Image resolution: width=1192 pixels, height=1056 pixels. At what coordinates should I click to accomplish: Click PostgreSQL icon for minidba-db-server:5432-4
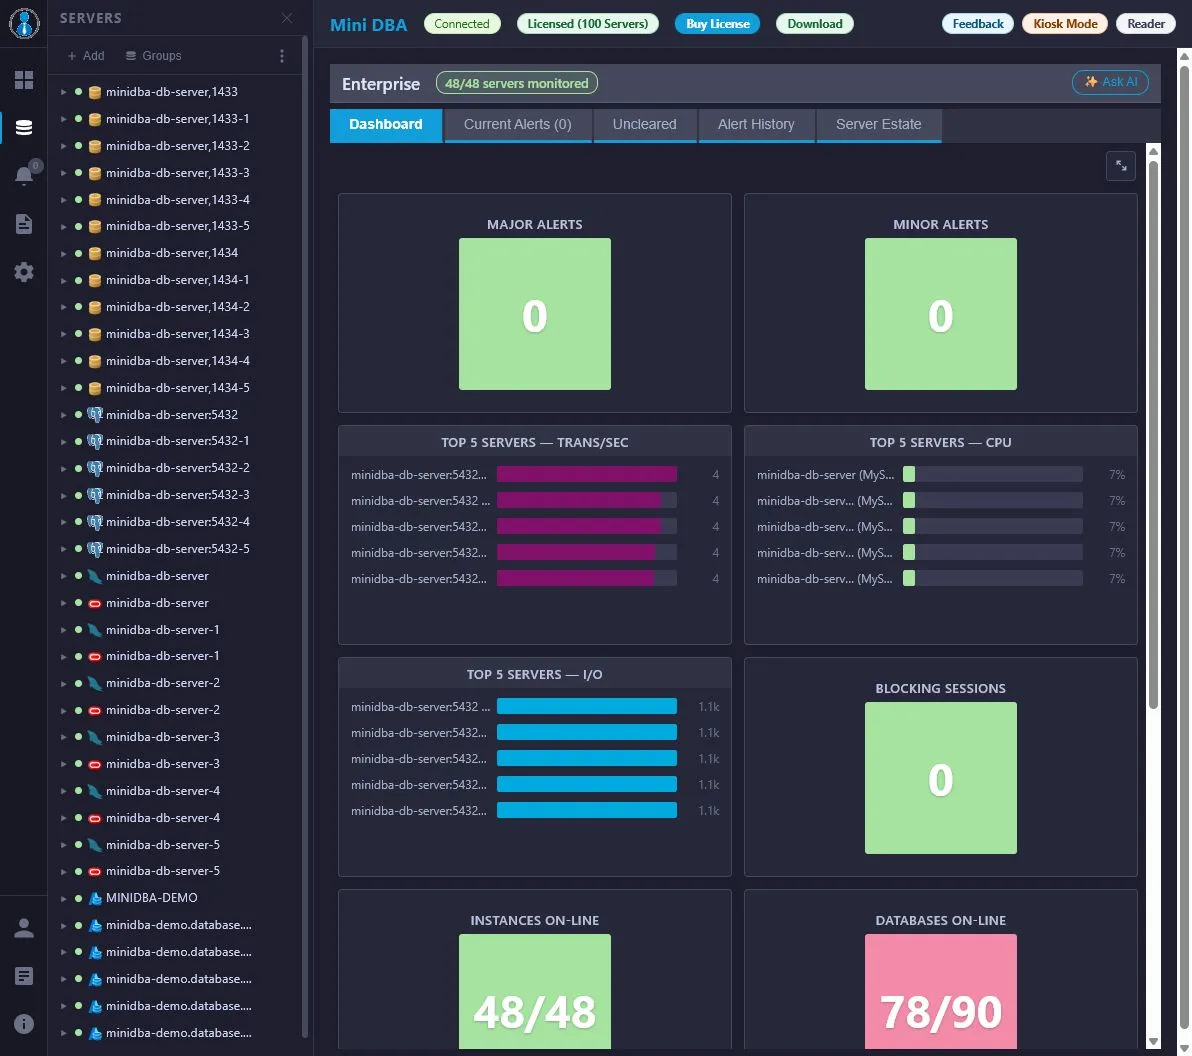coord(95,522)
